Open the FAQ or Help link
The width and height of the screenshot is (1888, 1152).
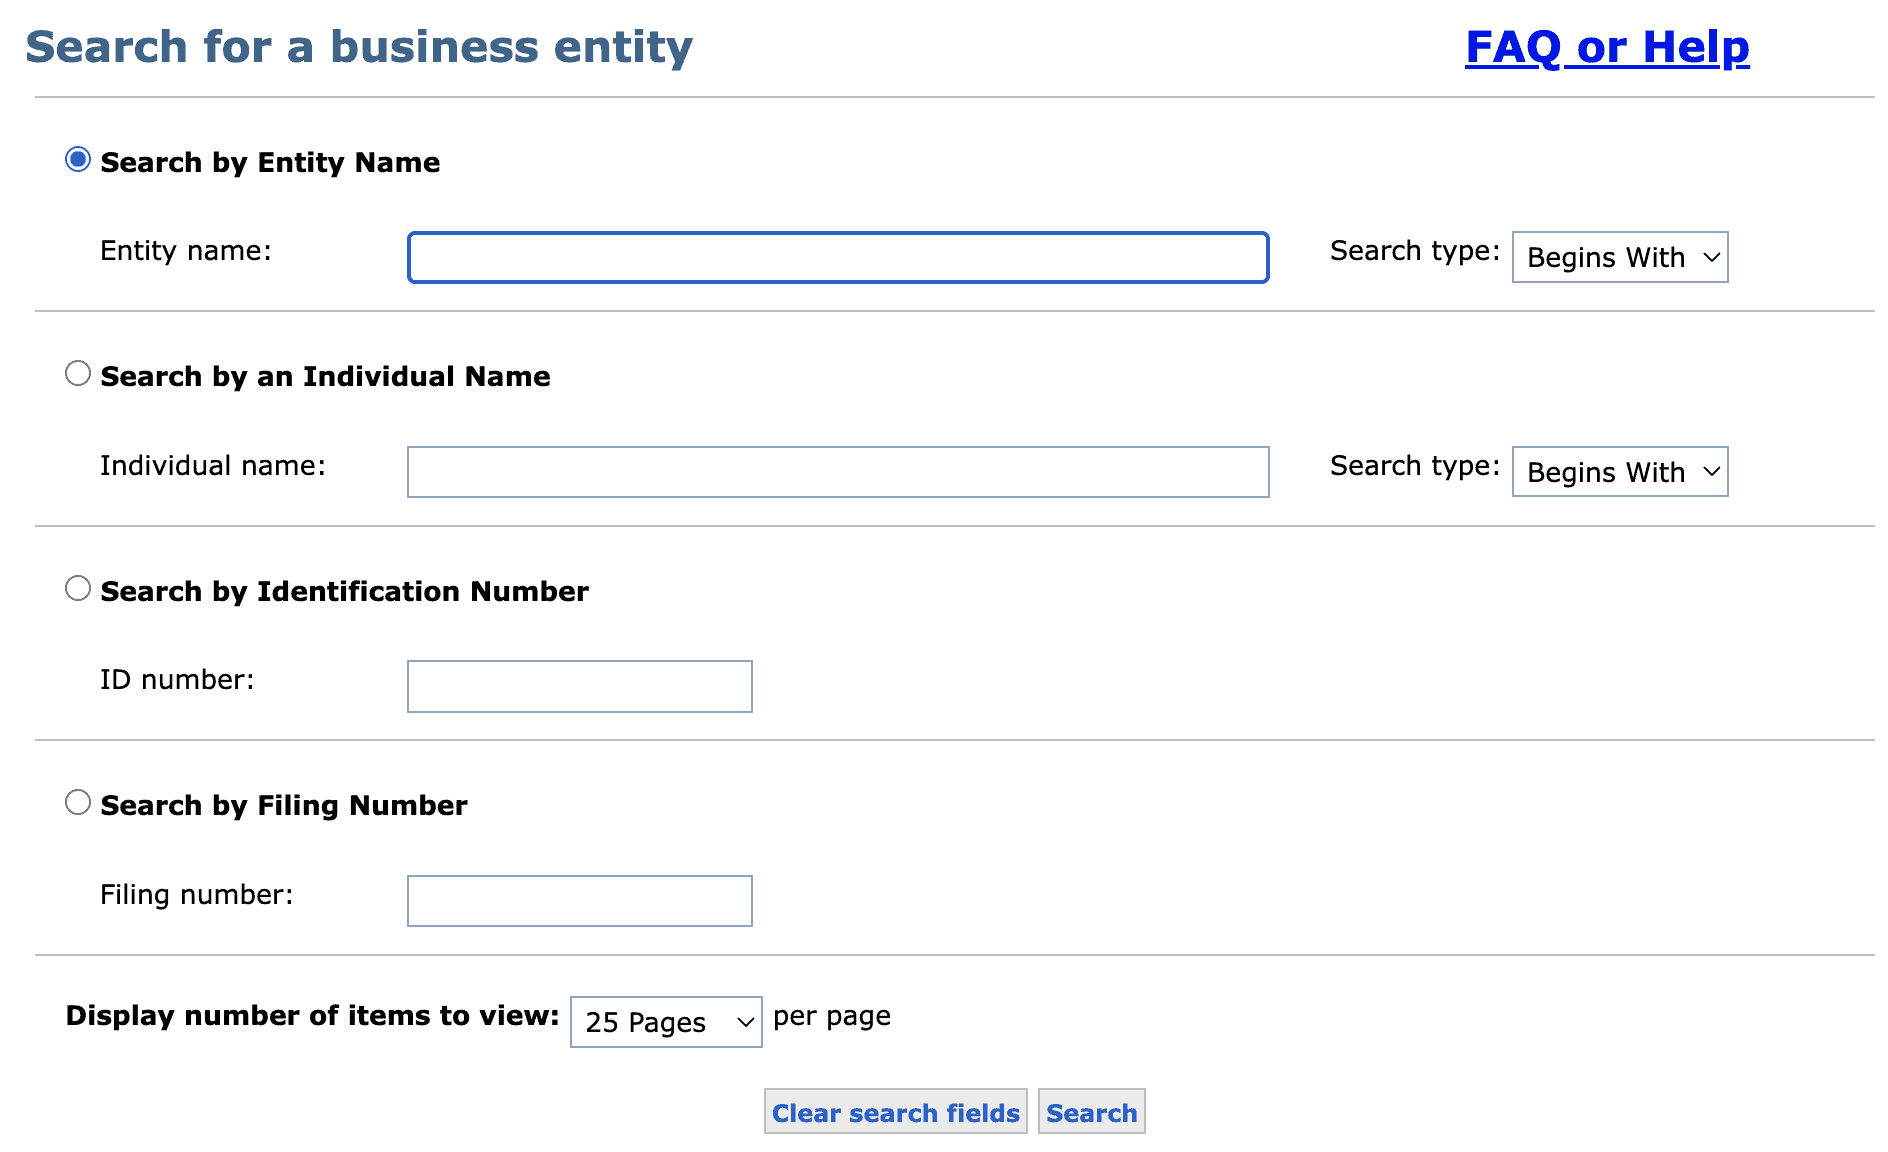pos(1607,47)
